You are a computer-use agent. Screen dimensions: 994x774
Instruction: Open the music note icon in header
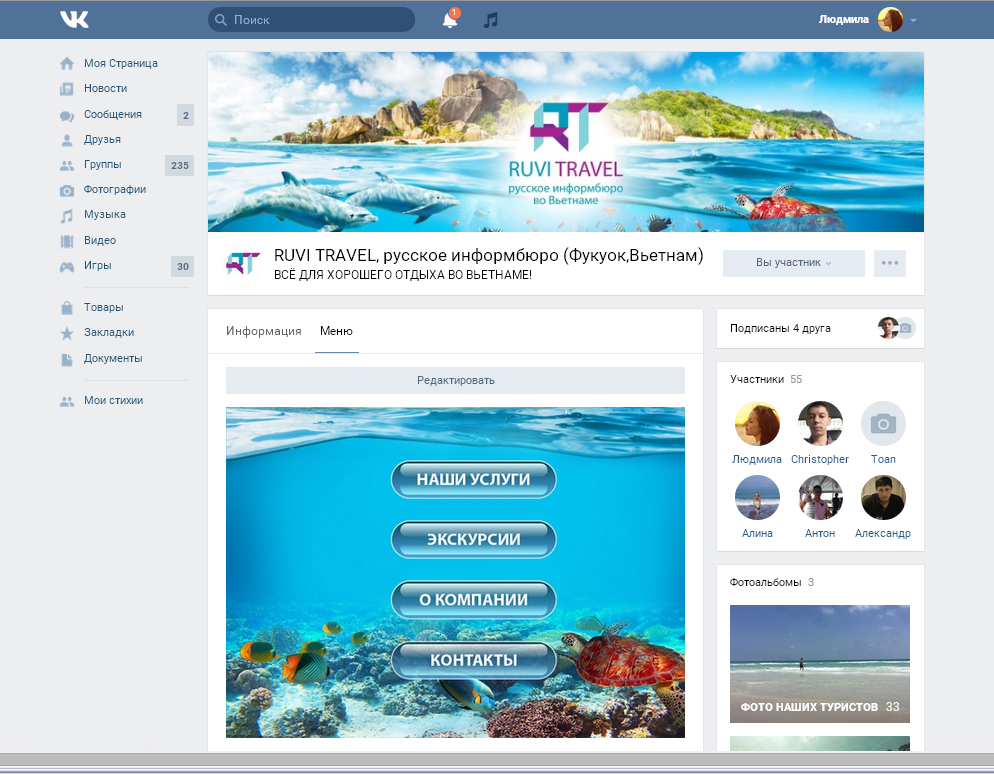tap(491, 20)
